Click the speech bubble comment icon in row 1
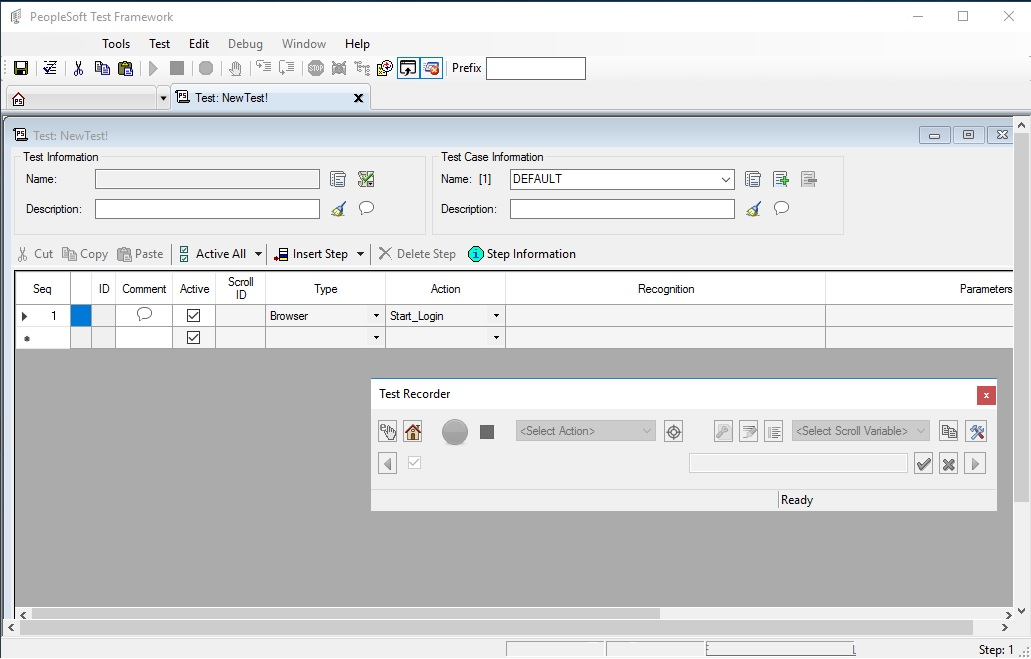1031x659 pixels. 144,314
